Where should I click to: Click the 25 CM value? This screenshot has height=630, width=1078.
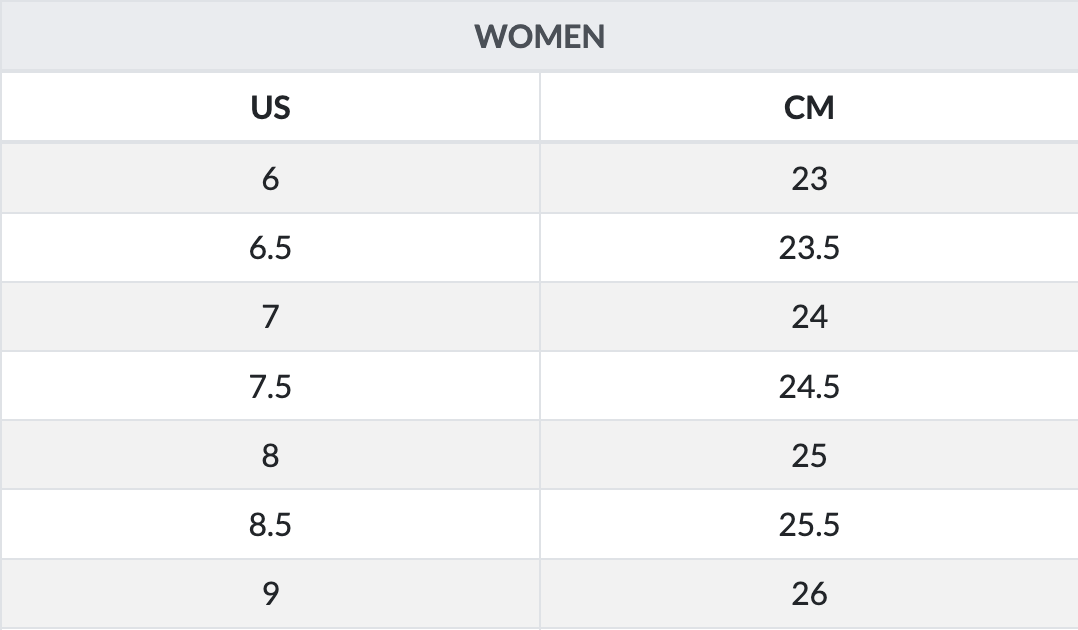pyautogui.click(x=809, y=455)
